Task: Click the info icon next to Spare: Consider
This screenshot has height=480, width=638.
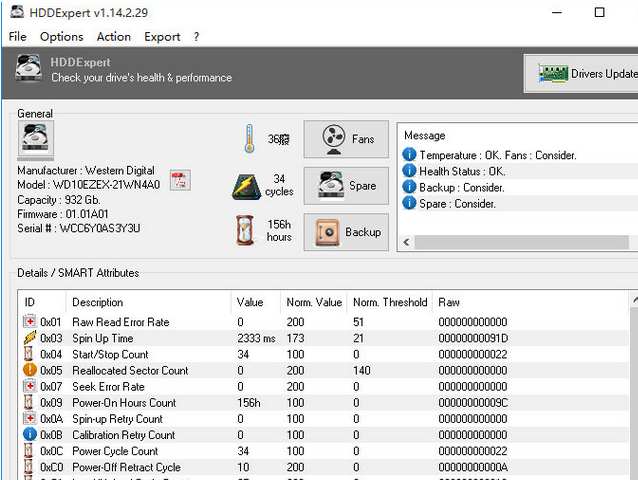Action: (409, 203)
